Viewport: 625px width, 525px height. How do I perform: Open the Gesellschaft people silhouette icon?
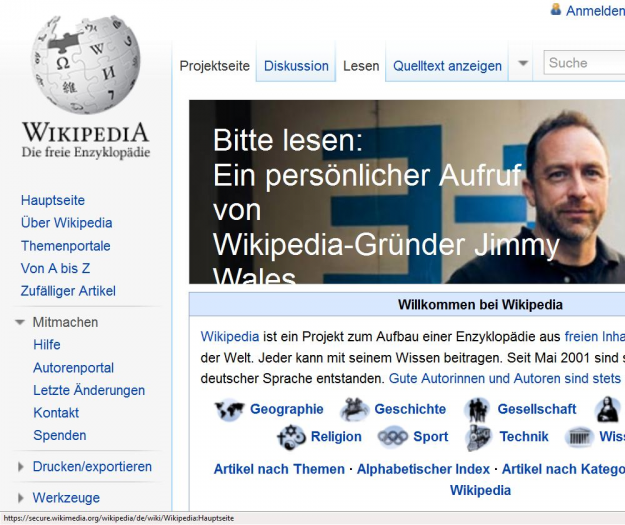477,409
